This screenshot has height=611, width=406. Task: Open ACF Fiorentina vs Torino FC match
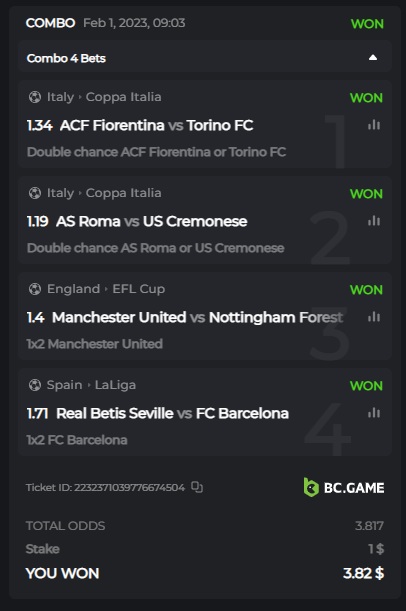click(x=156, y=125)
